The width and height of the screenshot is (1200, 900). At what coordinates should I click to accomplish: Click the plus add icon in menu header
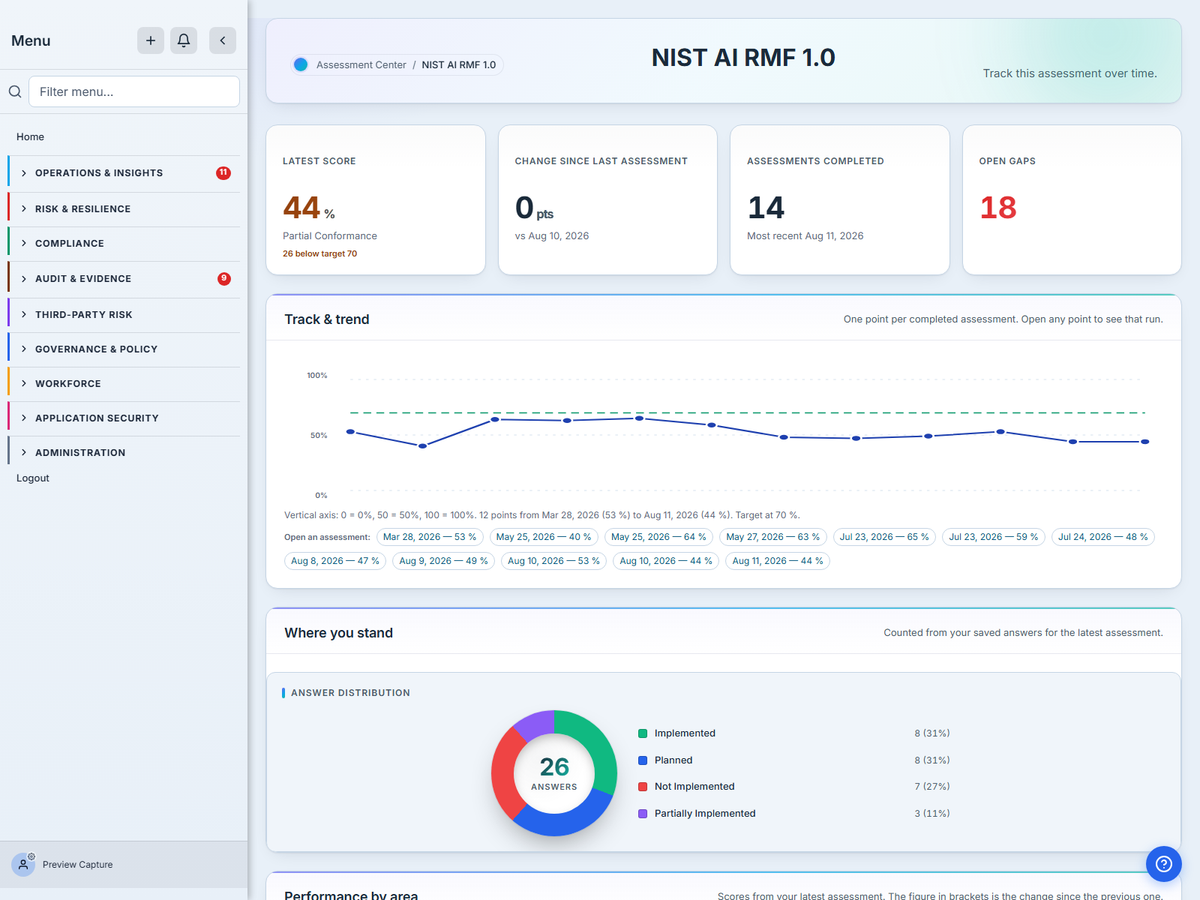click(150, 40)
